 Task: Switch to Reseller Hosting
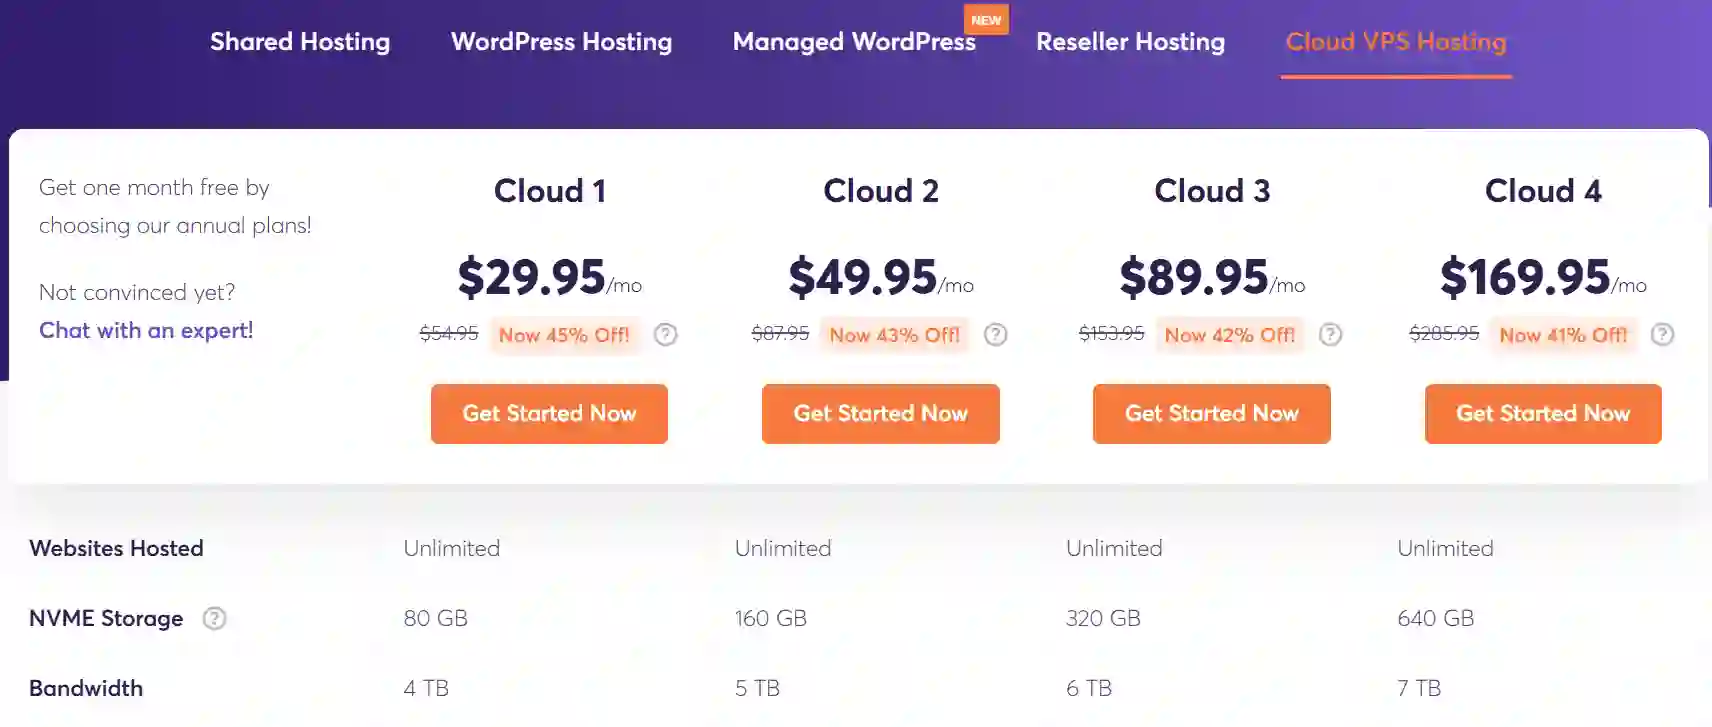point(1130,42)
